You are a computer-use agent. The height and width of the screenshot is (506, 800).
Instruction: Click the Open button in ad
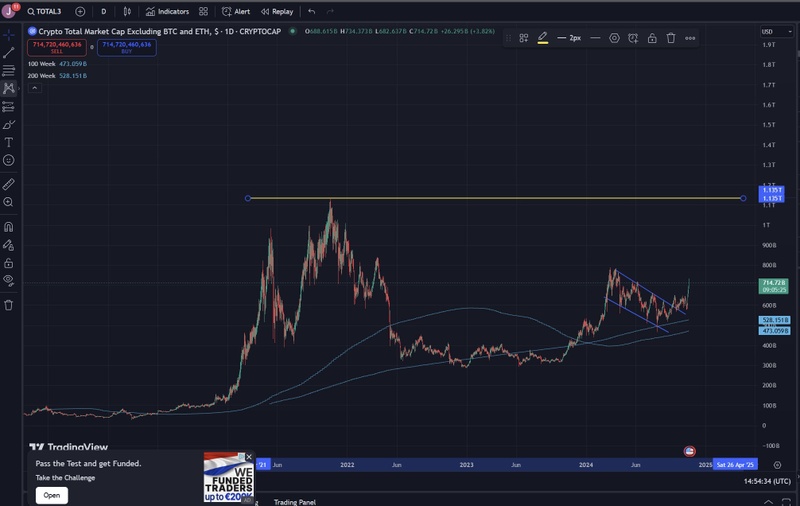[52, 495]
